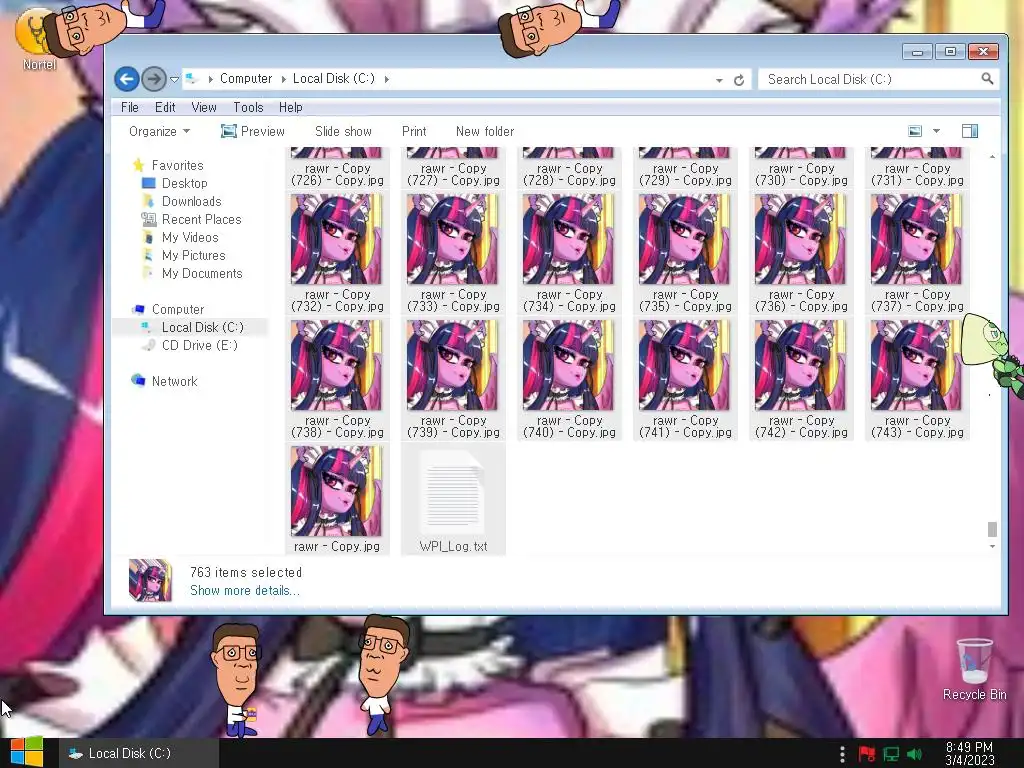Create a New folder
The image size is (1024, 768).
pyautogui.click(x=485, y=131)
